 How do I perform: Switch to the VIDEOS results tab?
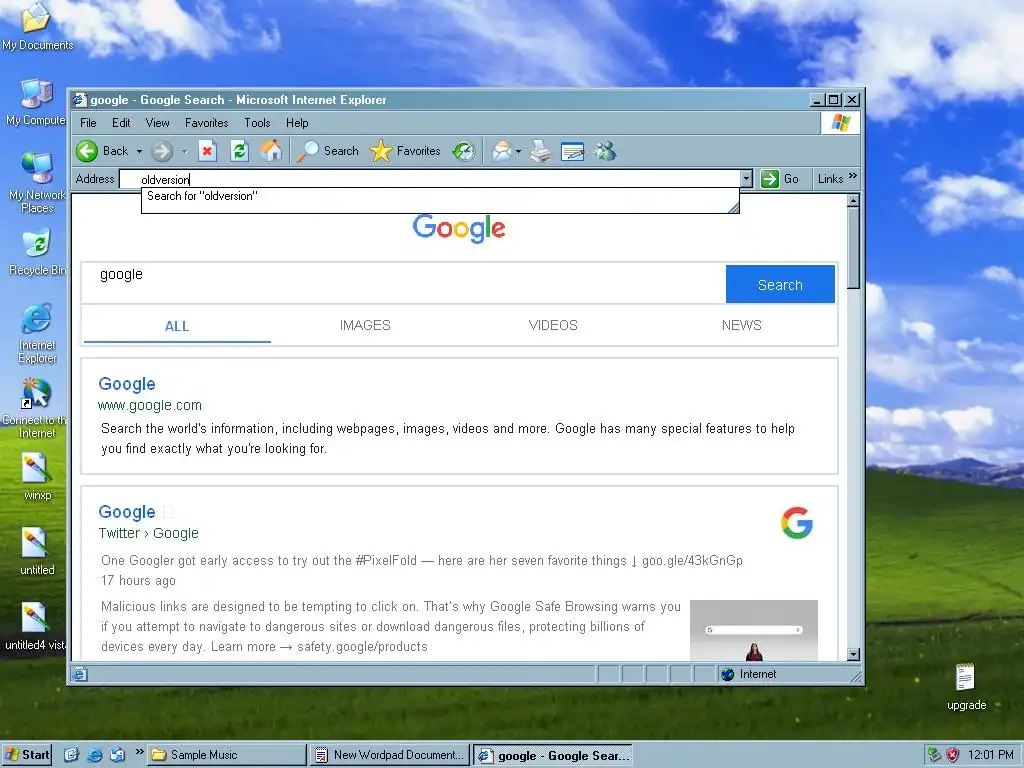tap(553, 325)
